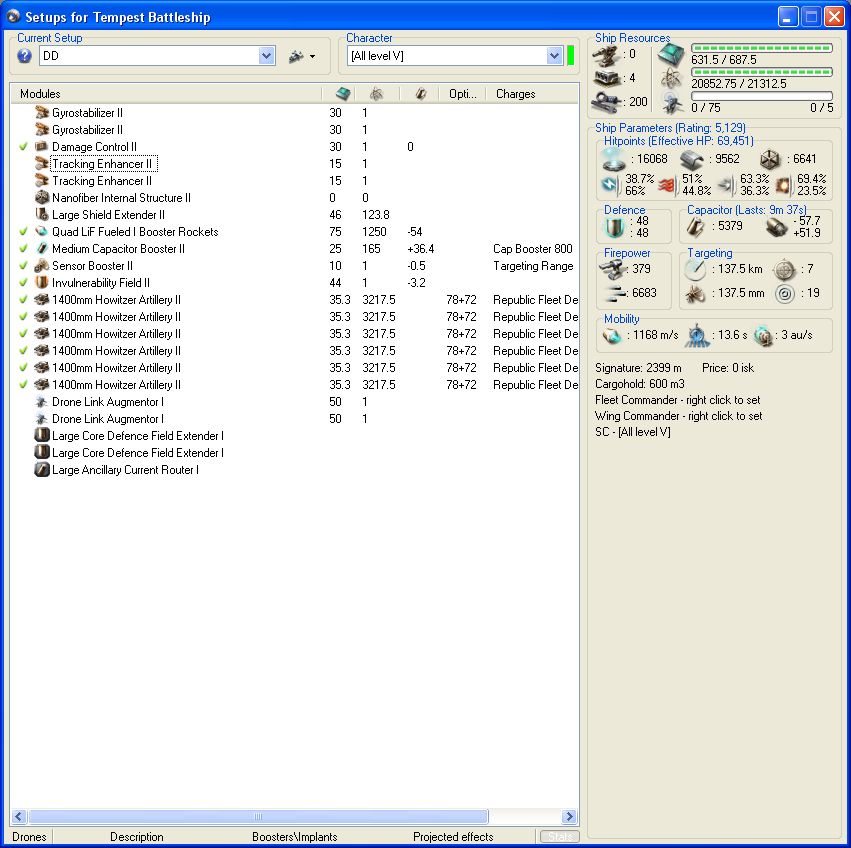
Task: Select the first Gyrostabilizer II module row
Action: click(295, 113)
